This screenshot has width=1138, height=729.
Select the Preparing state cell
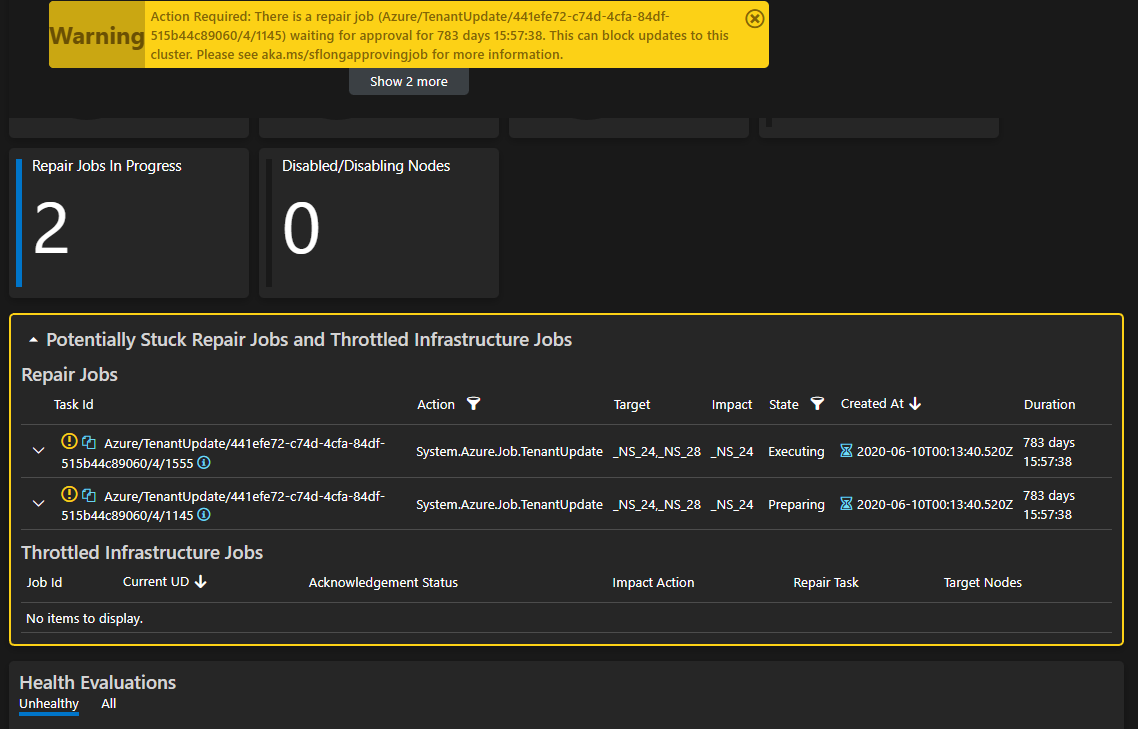click(x=796, y=505)
